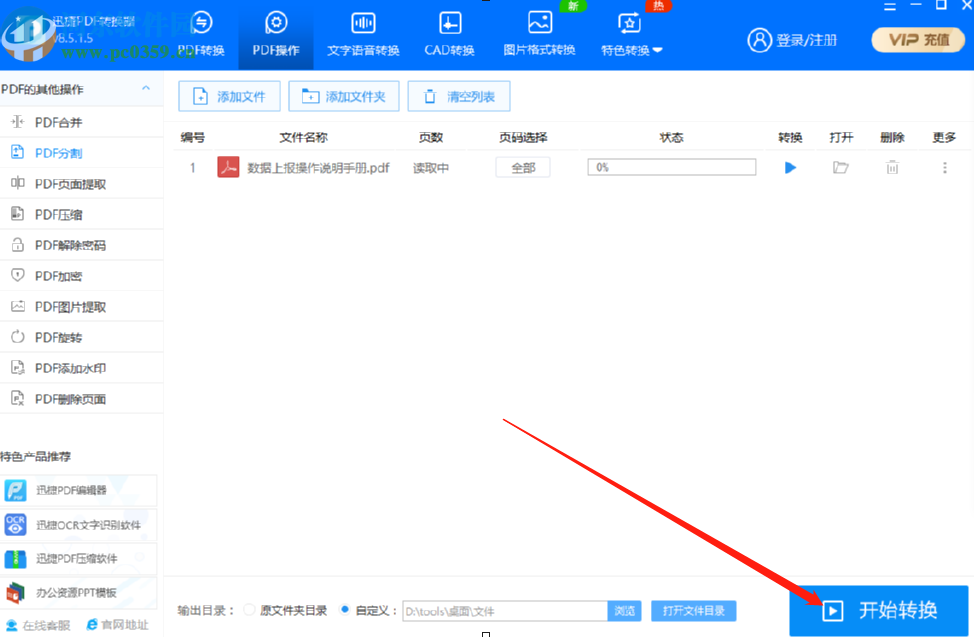Image resolution: width=974 pixels, height=637 pixels.
Task: Click 浏览 to choose an output folder
Action: point(625,610)
